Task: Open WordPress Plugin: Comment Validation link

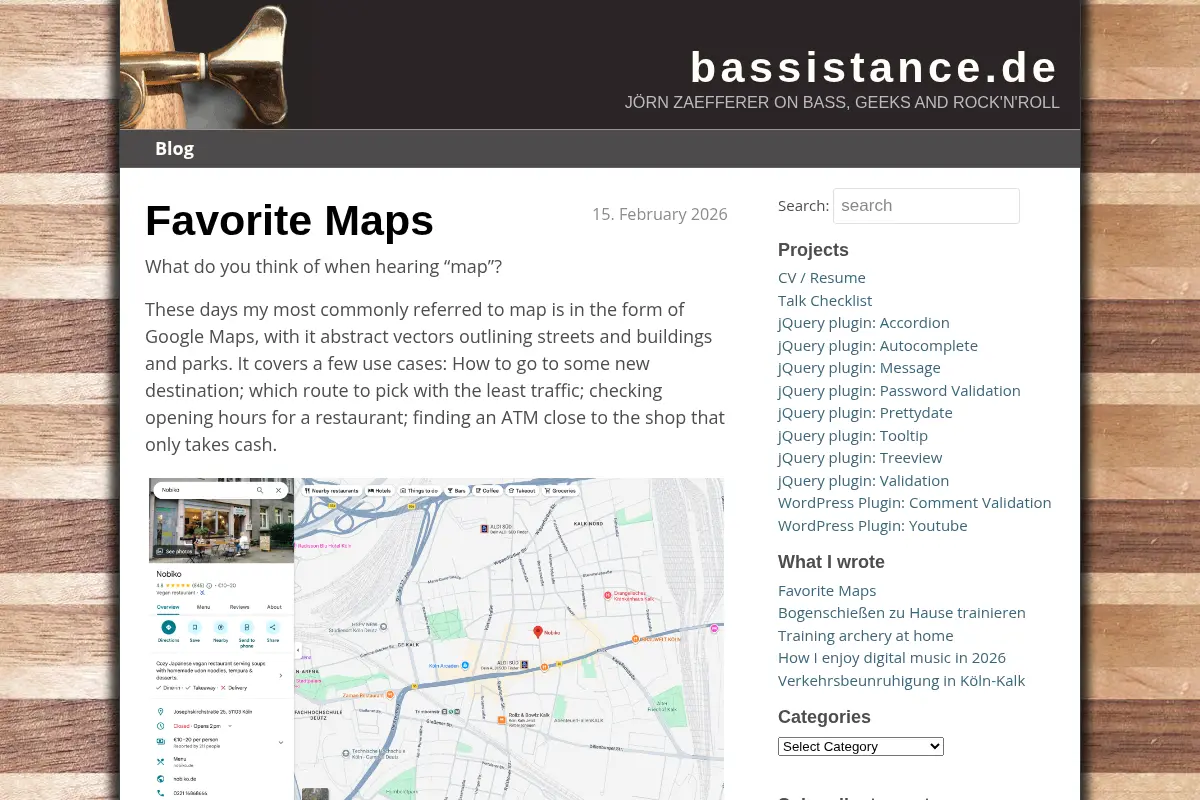Action: pyautogui.click(x=915, y=503)
